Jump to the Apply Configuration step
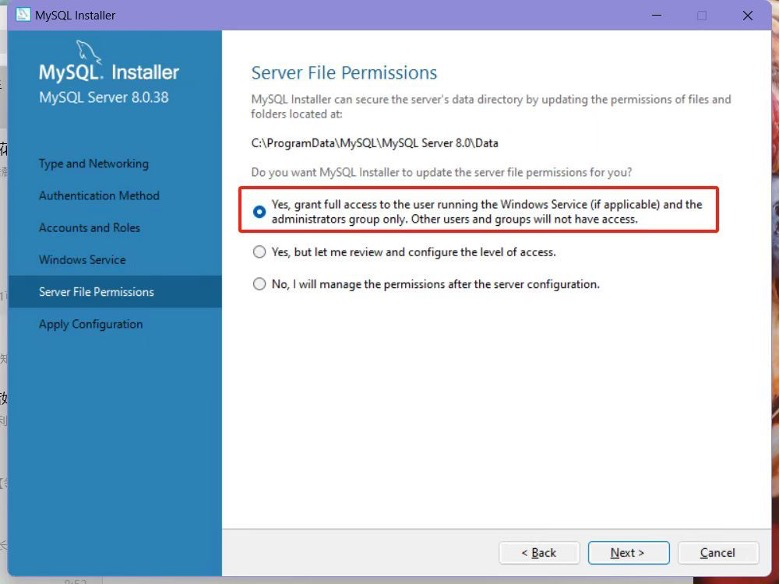Screen dimensions: 780x584 tap(91, 324)
